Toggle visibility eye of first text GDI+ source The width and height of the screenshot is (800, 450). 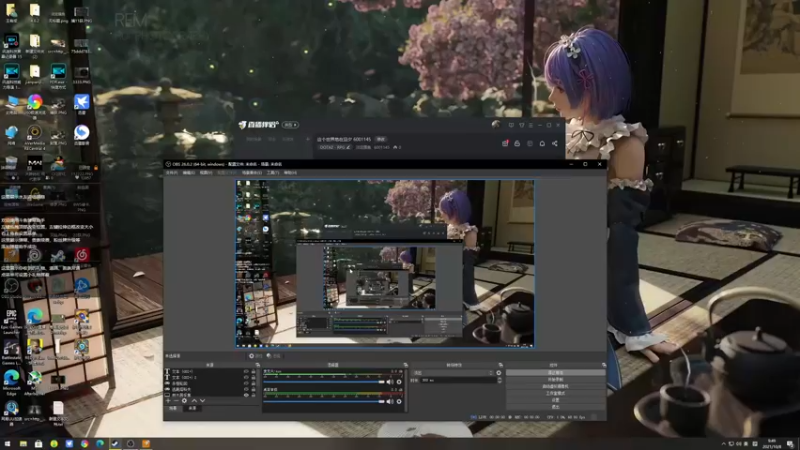click(246, 371)
